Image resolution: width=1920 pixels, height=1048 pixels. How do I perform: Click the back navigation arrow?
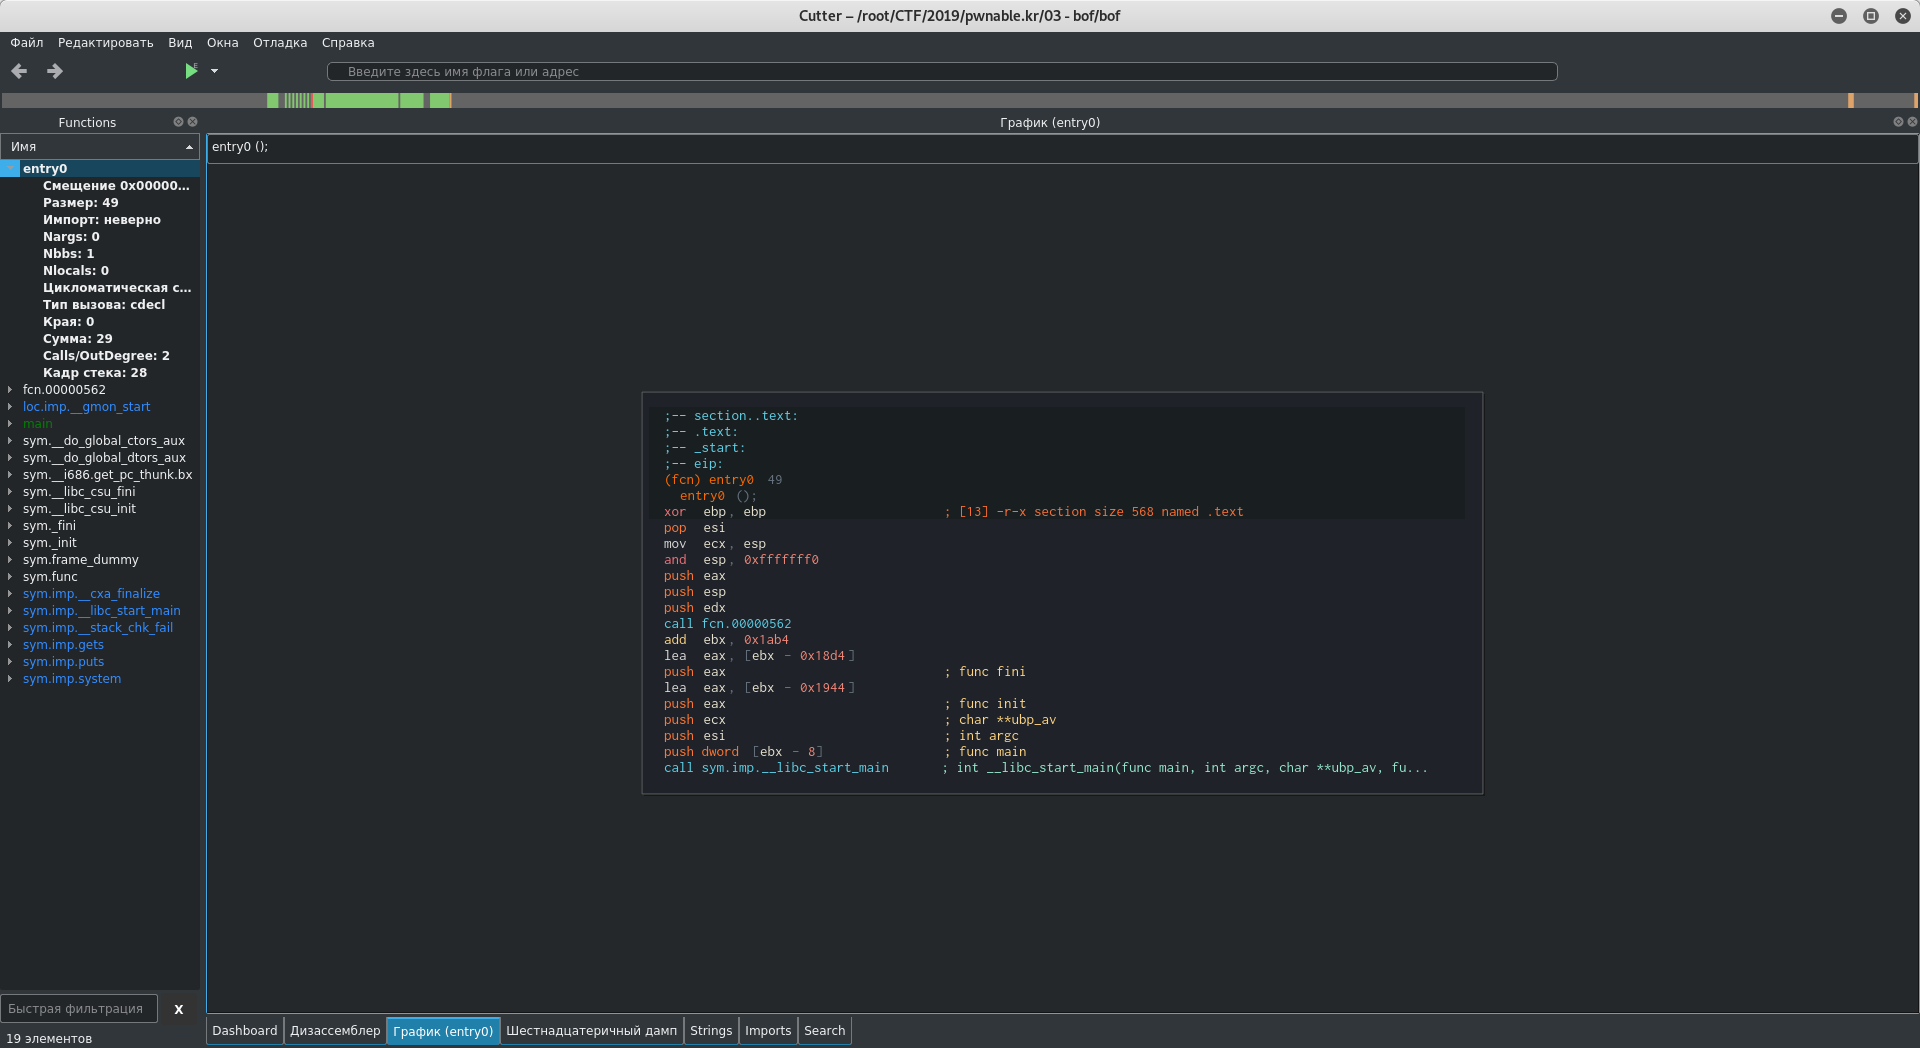click(x=19, y=71)
